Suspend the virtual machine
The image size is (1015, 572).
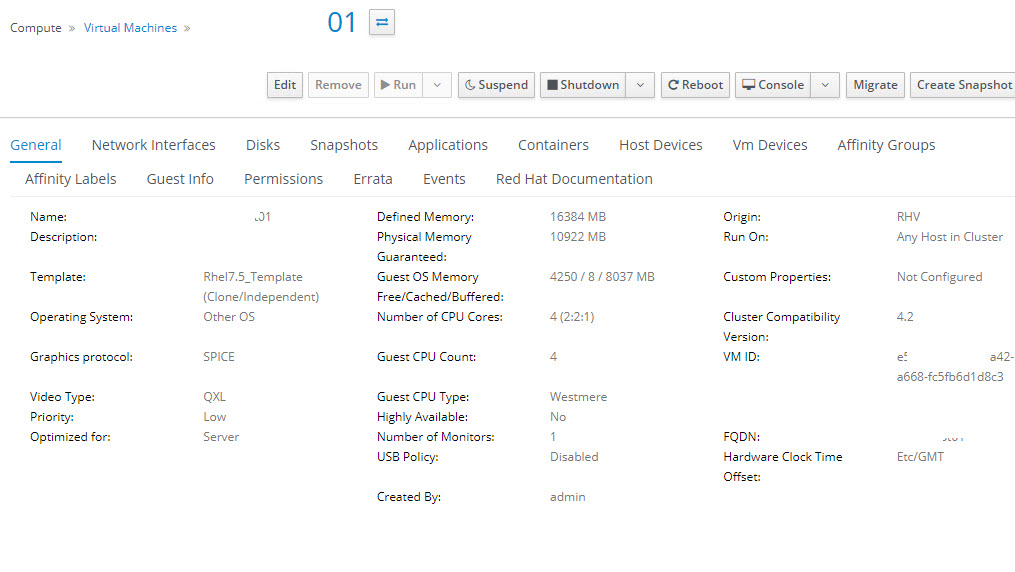tap(496, 85)
